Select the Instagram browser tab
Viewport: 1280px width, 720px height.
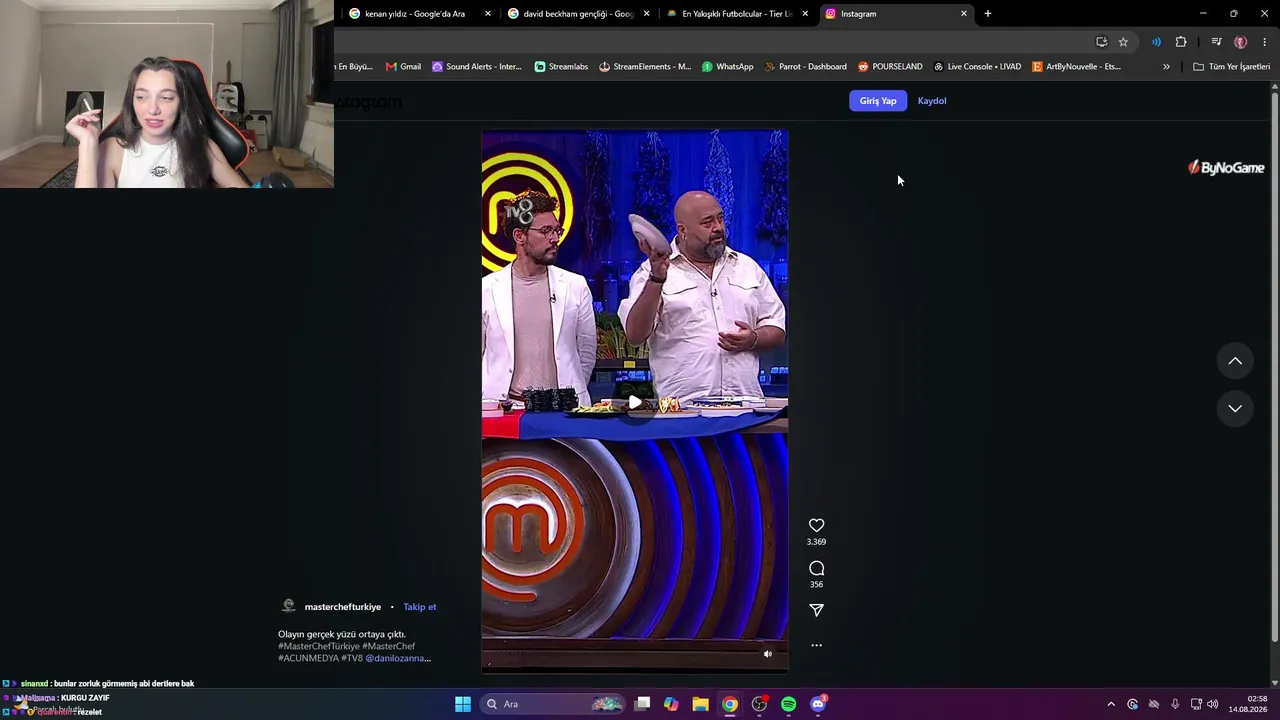pos(895,14)
